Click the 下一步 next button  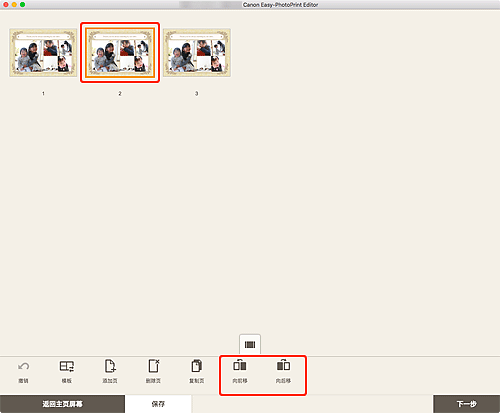click(x=467, y=404)
